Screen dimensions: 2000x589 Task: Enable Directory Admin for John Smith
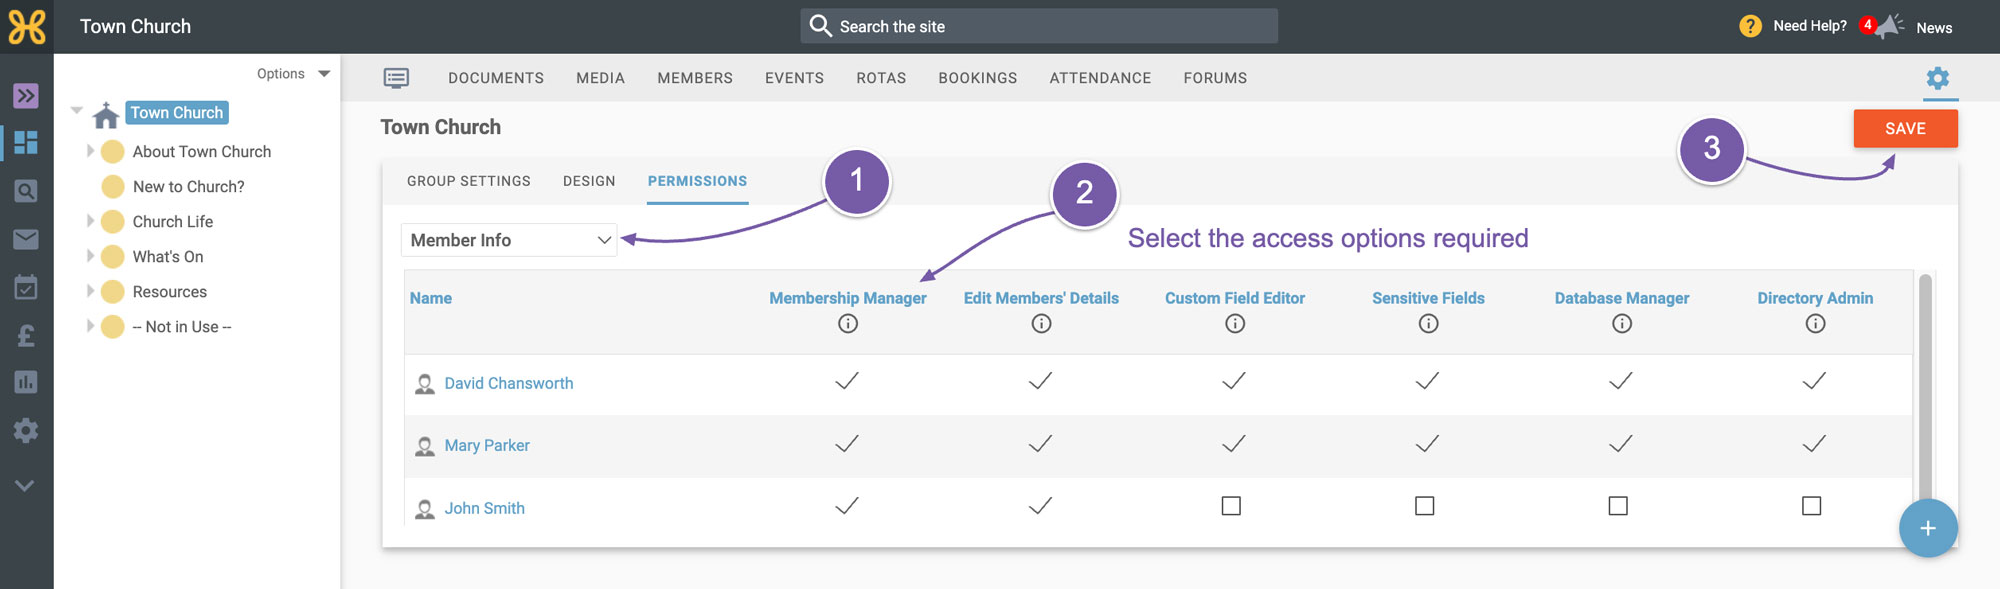point(1811,506)
